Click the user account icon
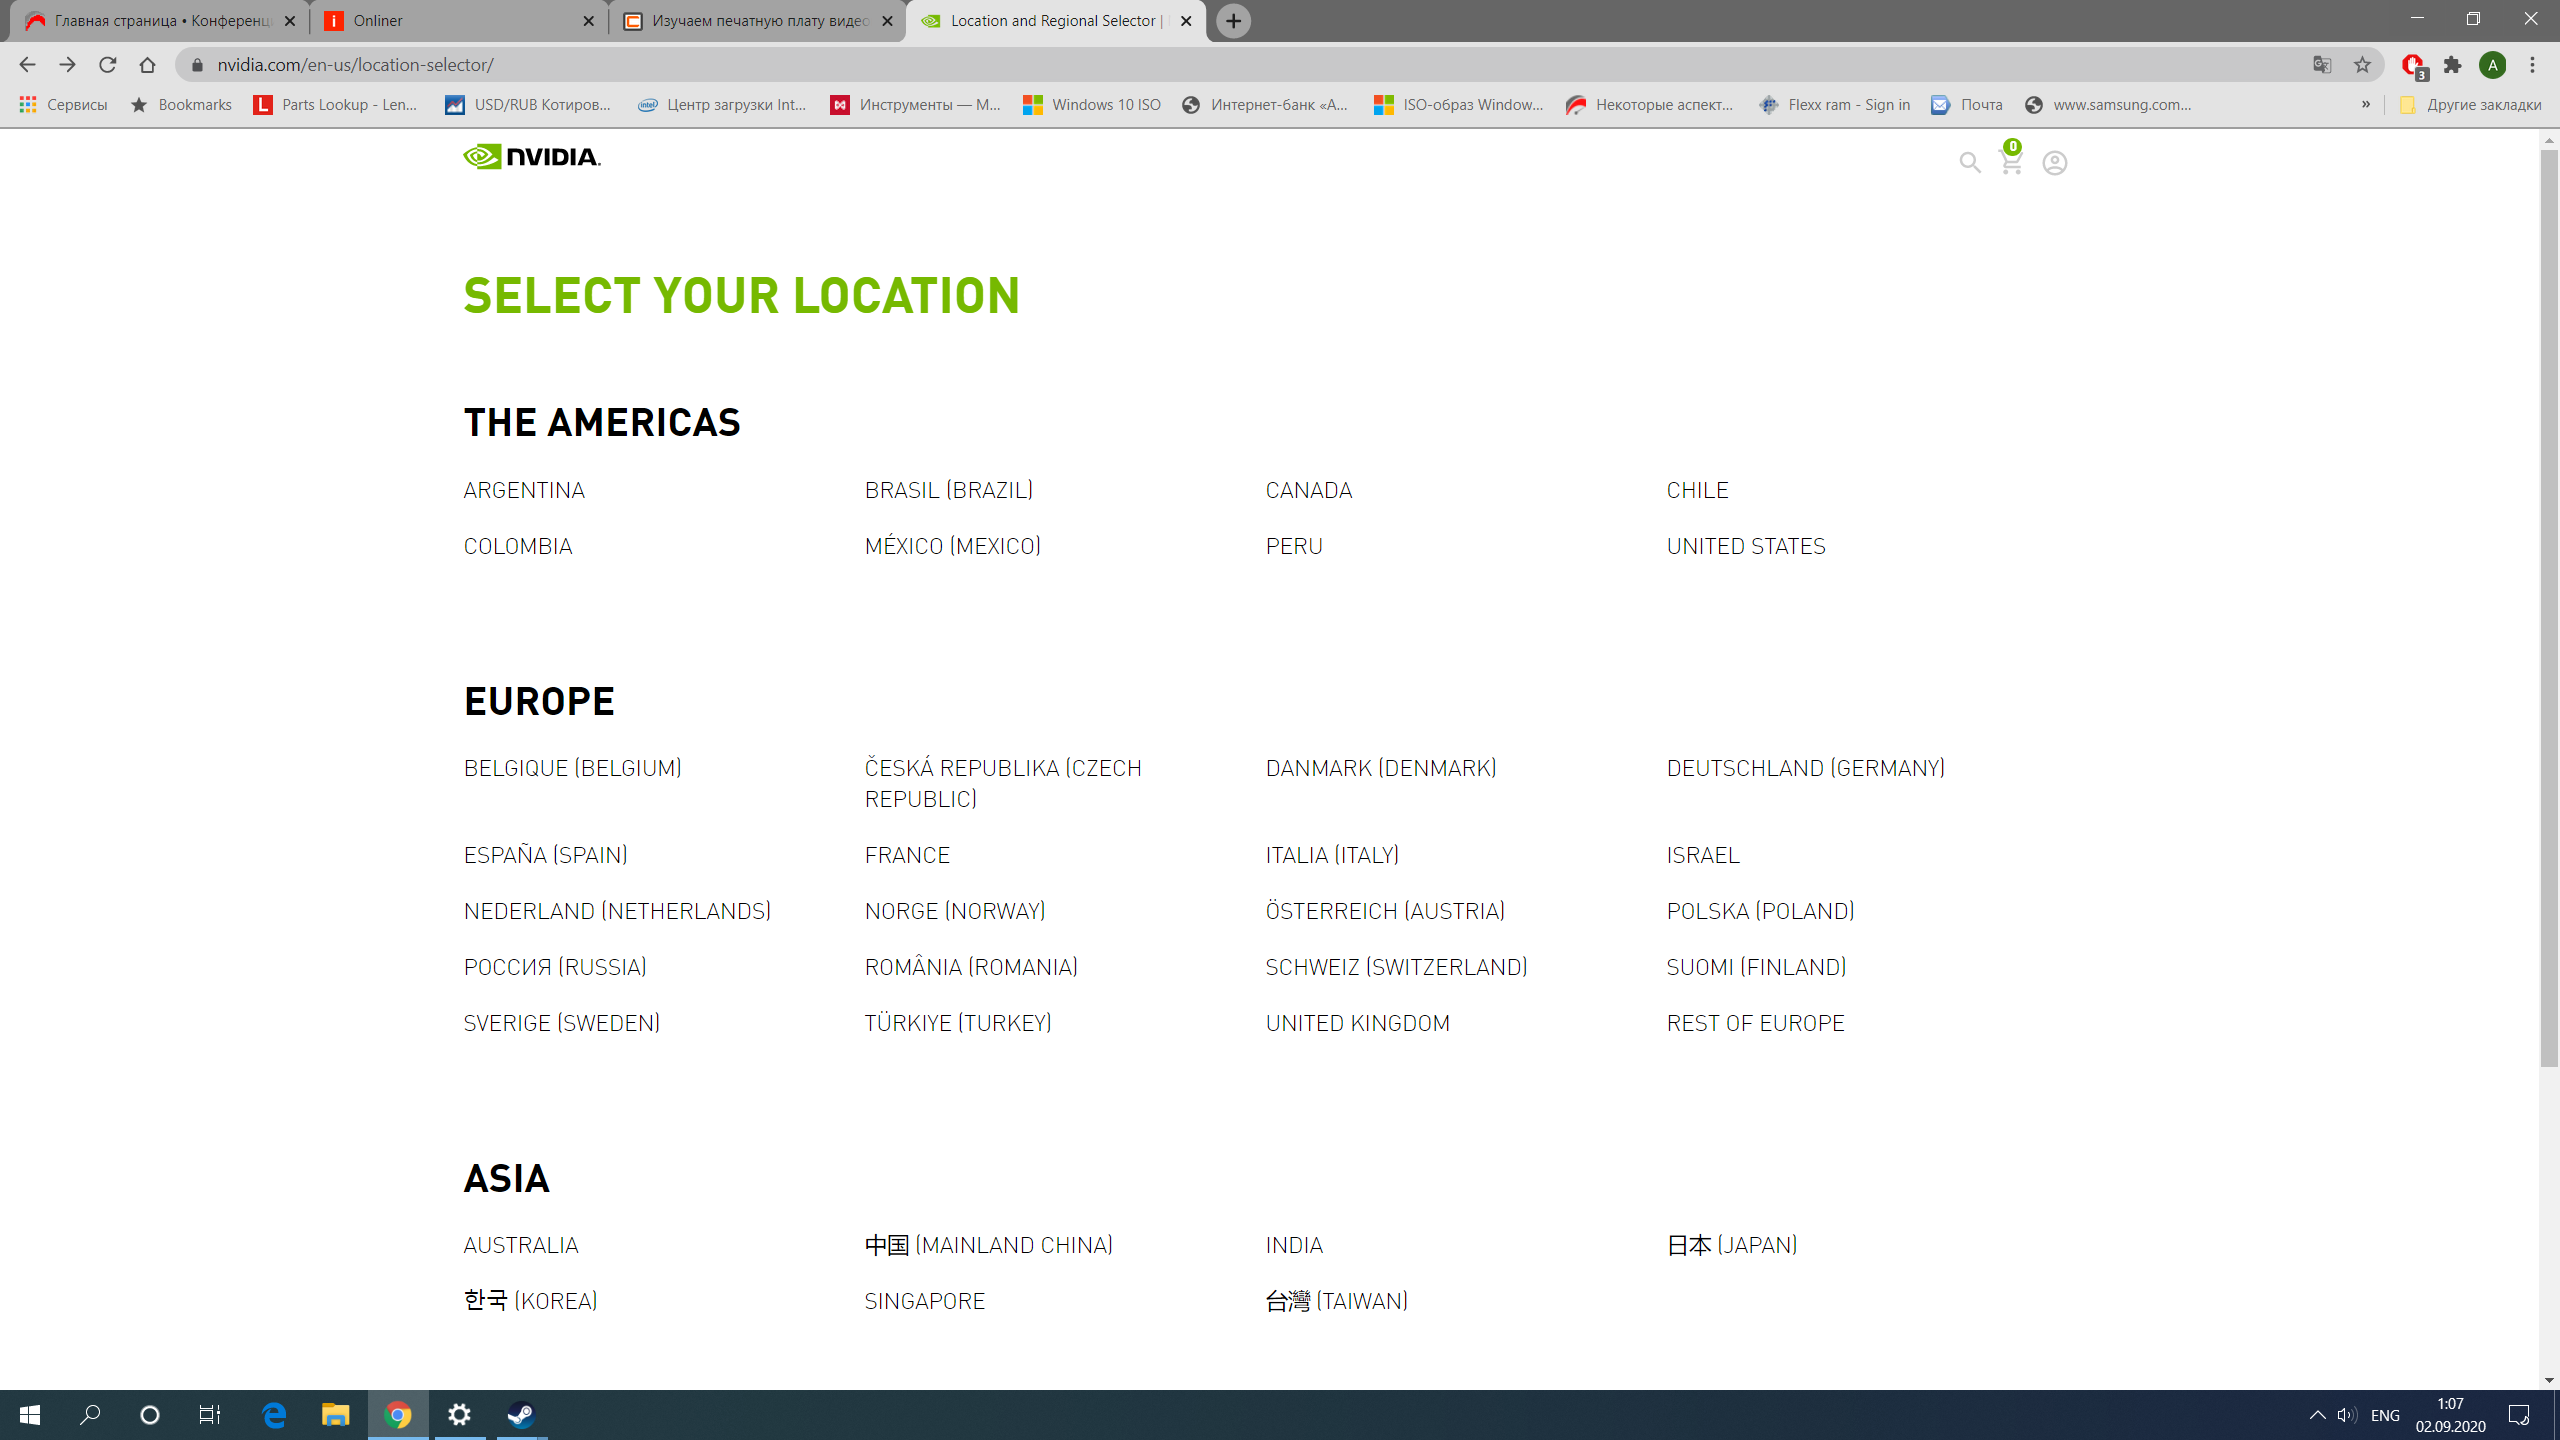The image size is (2560, 1440). pos(2054,163)
